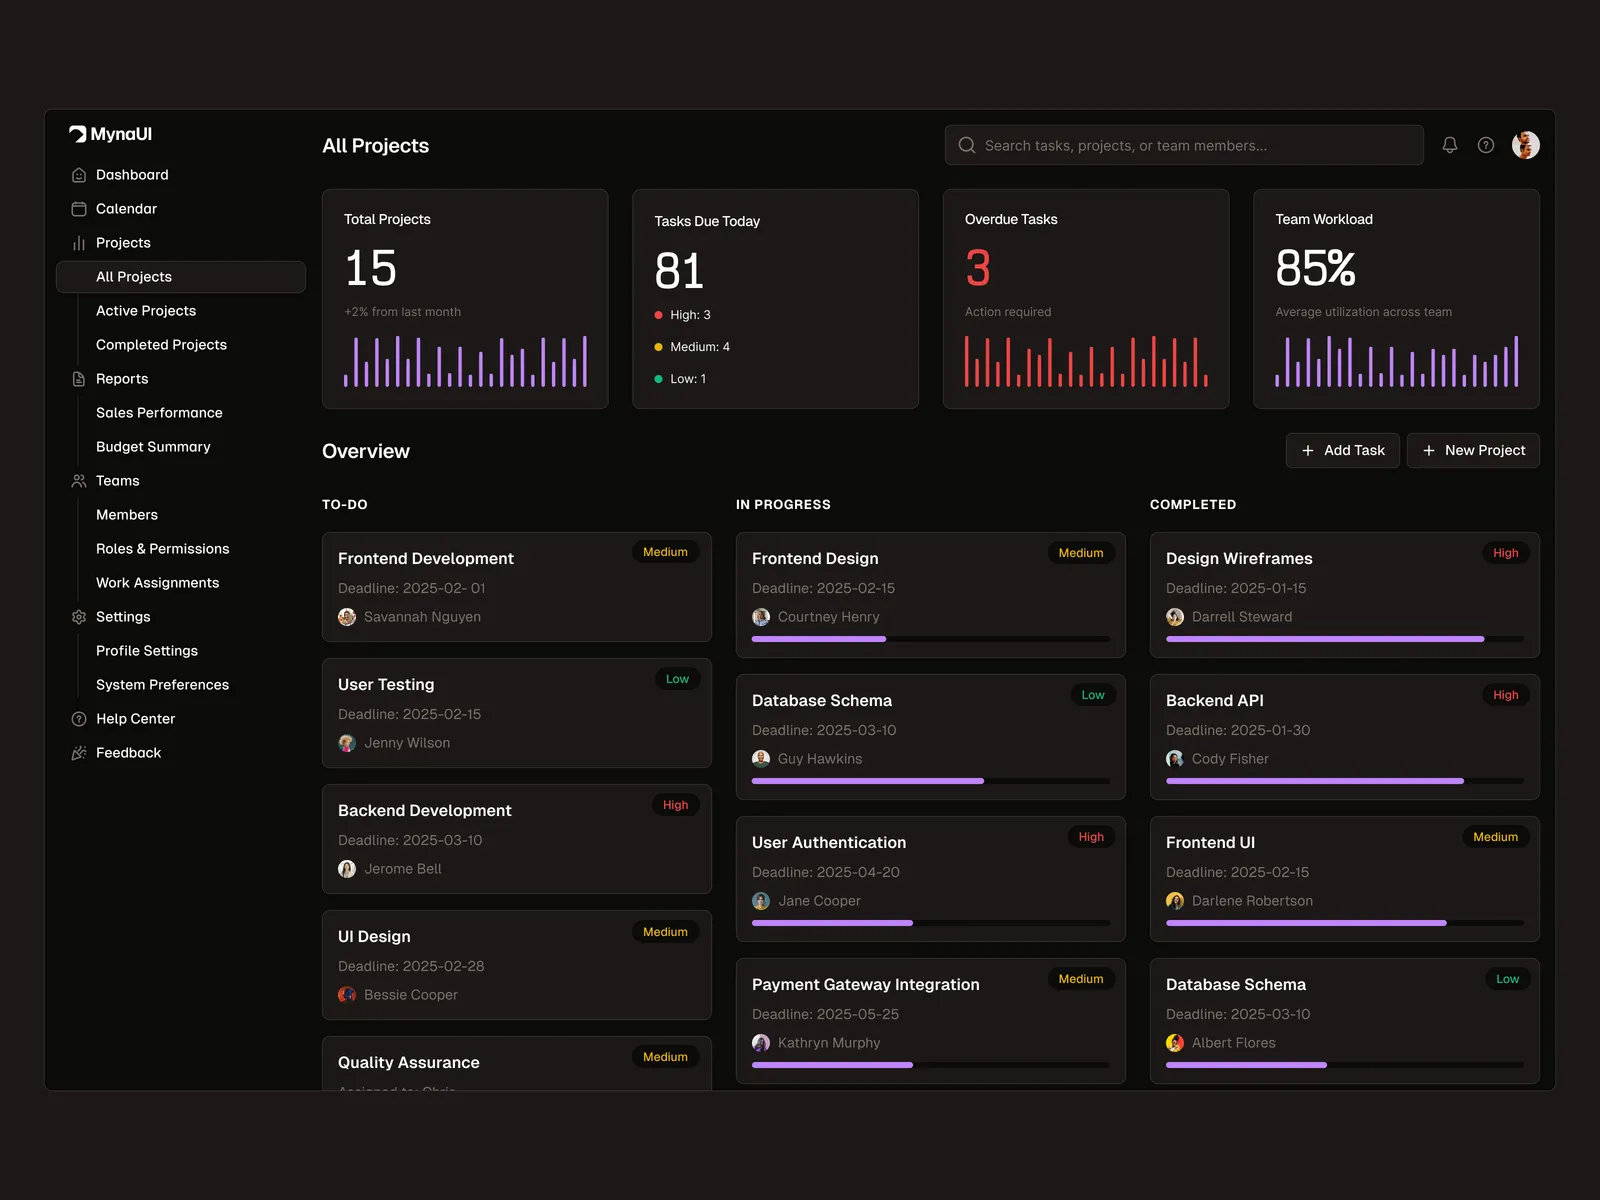Open the user profile avatar

tap(1525, 145)
